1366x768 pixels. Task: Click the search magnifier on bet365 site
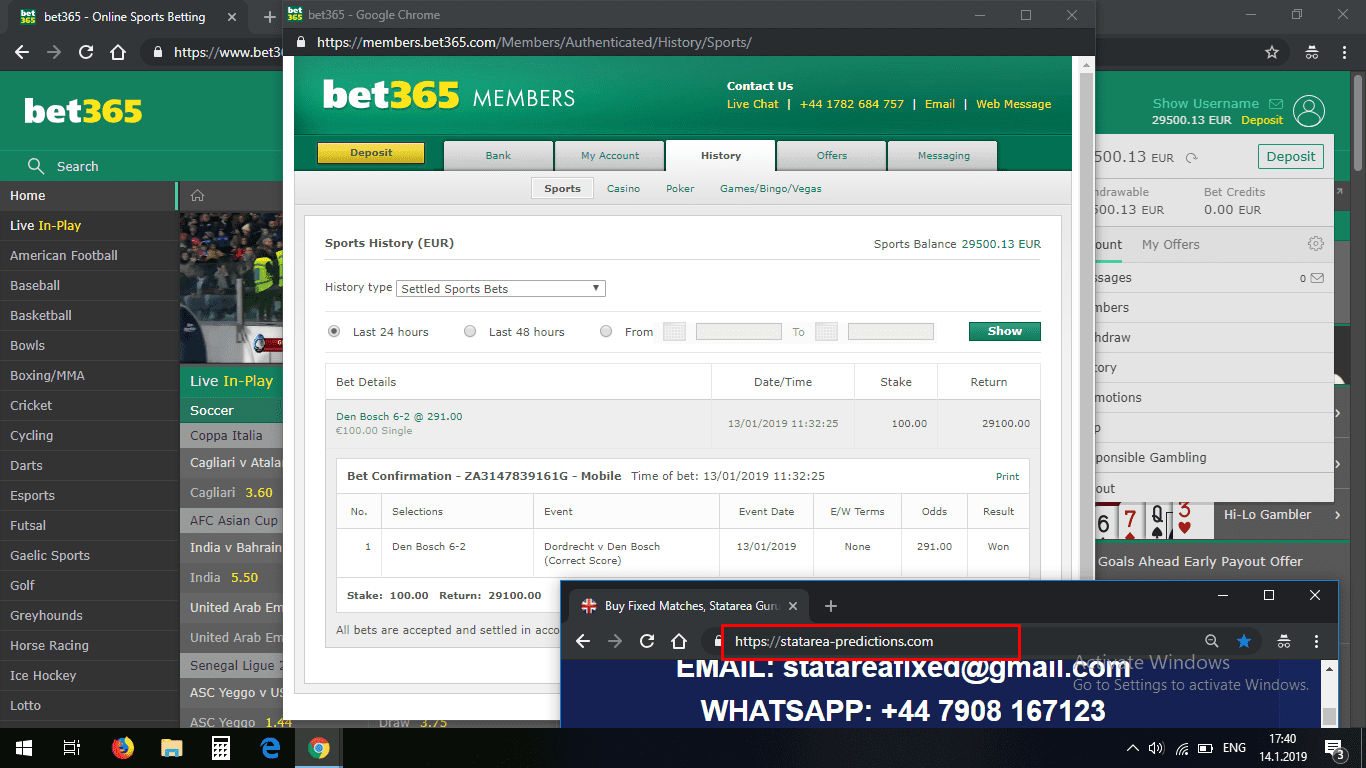pos(36,166)
